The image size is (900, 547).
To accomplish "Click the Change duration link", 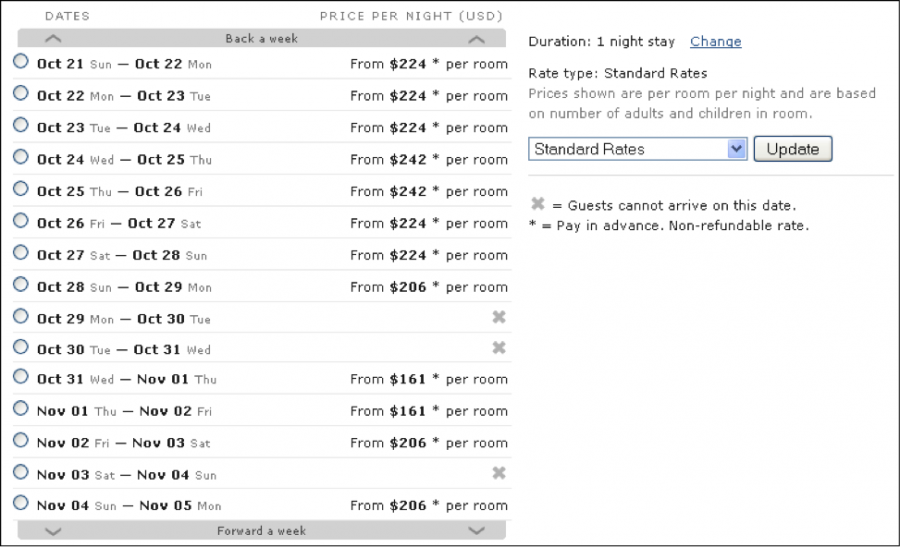I will [715, 42].
